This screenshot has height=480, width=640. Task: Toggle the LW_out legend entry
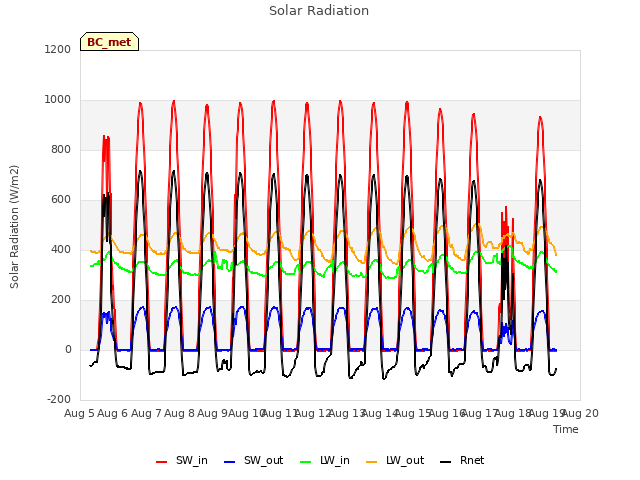395,460
